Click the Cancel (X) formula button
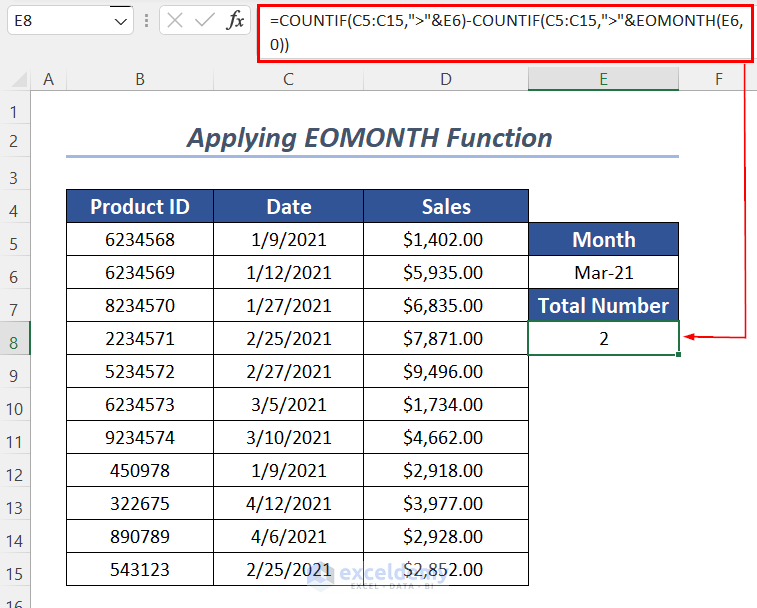The height and width of the screenshot is (608, 757). 177,20
